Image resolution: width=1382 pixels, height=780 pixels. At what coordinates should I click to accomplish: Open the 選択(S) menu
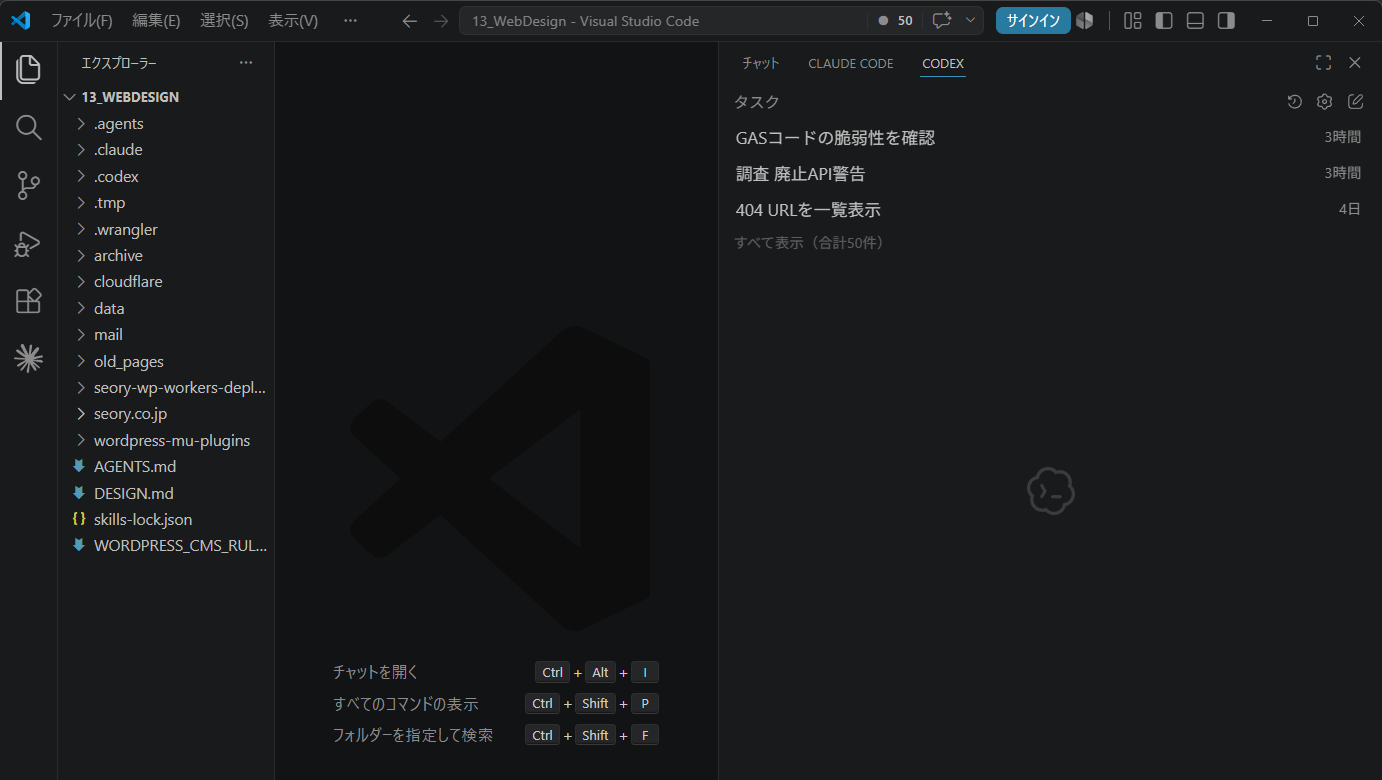(224, 20)
